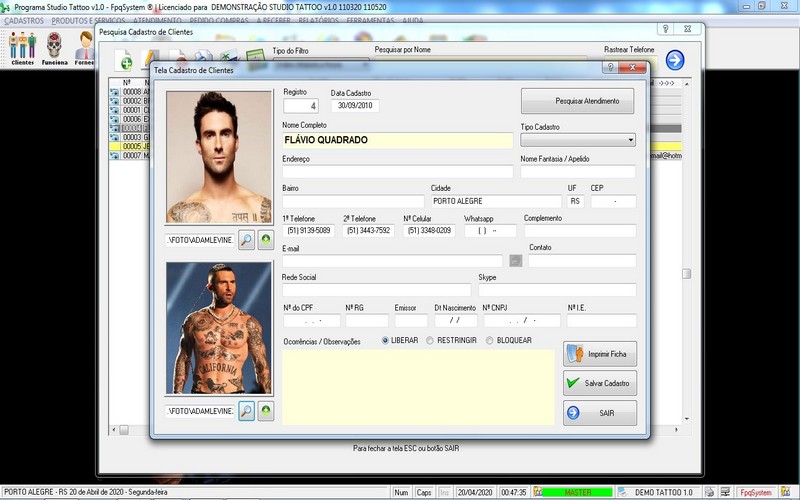The height and width of the screenshot is (500, 800).
Task: Click the small e-mail send icon
Action: (515, 261)
